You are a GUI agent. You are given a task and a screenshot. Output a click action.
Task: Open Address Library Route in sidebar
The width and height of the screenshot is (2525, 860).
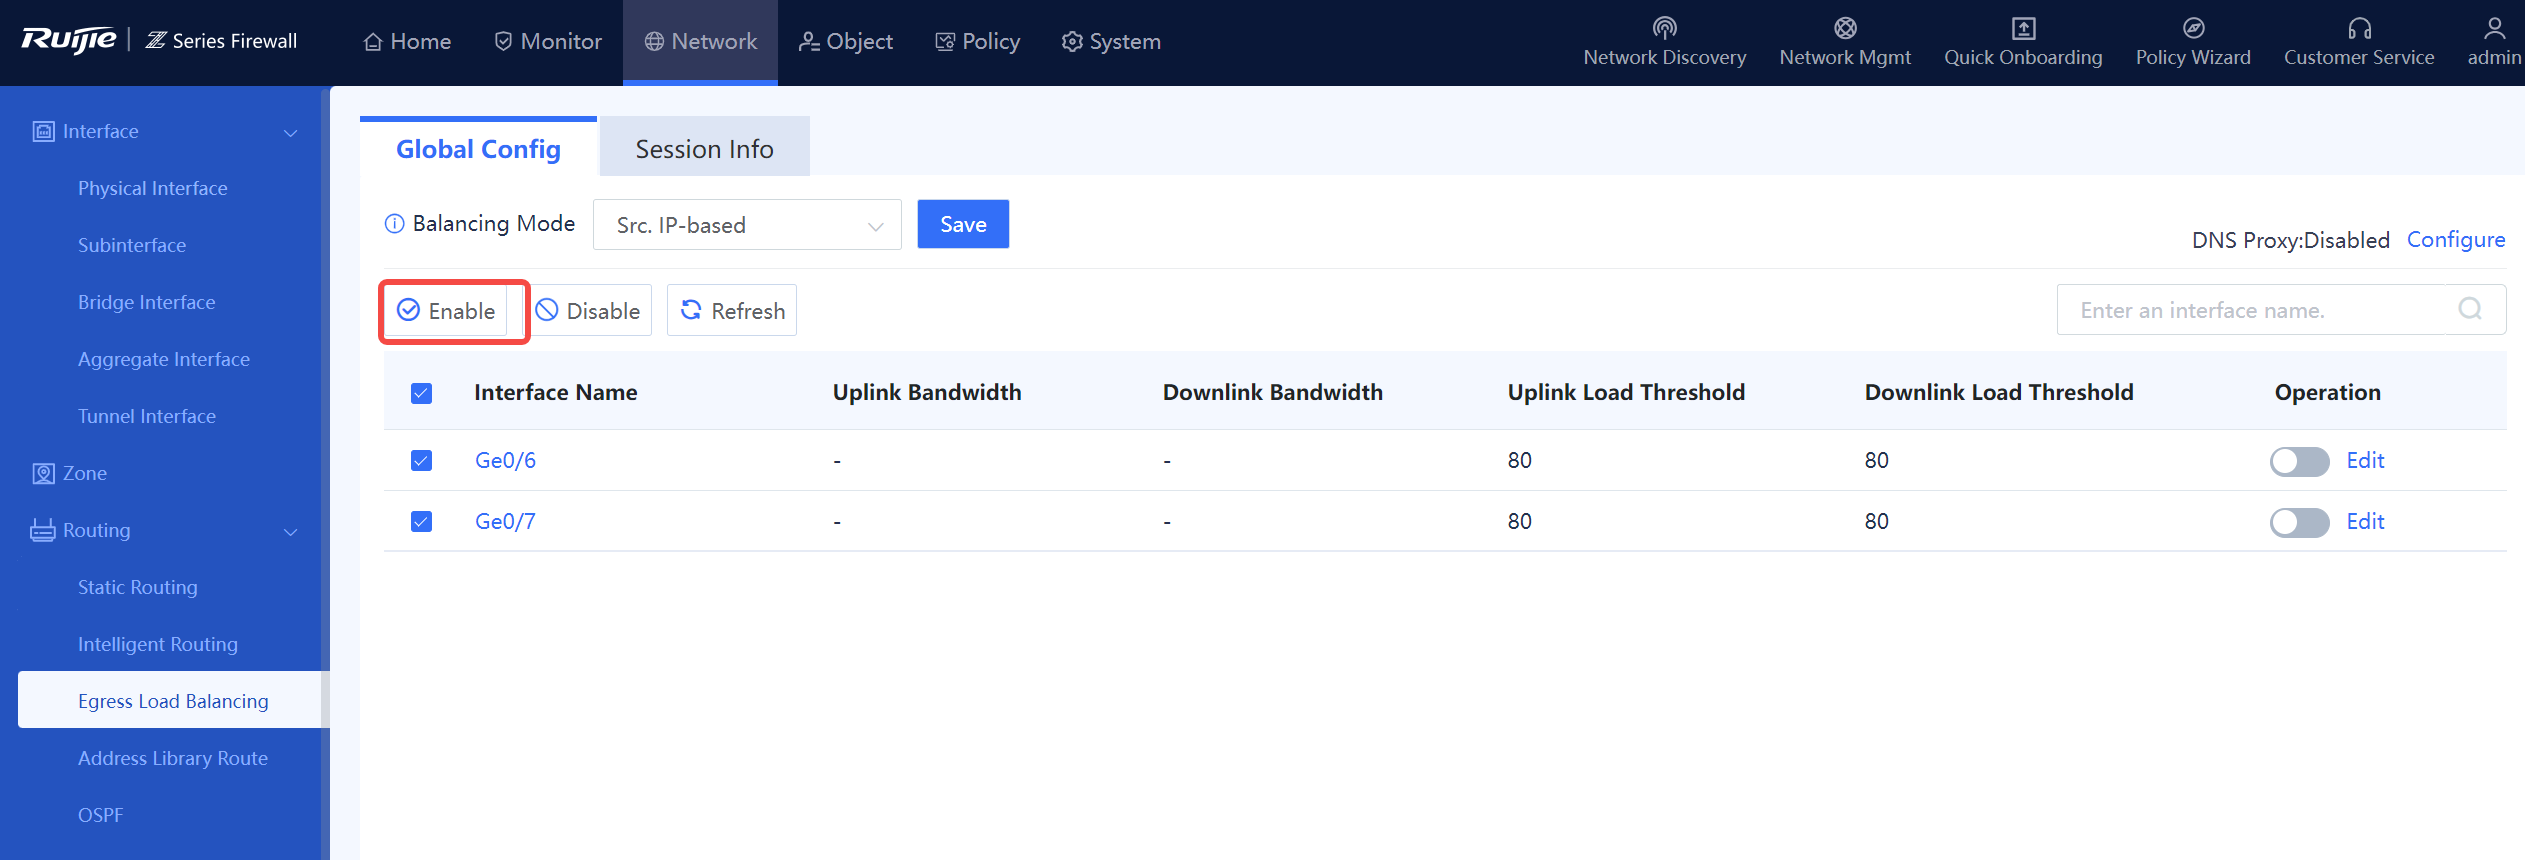point(173,758)
